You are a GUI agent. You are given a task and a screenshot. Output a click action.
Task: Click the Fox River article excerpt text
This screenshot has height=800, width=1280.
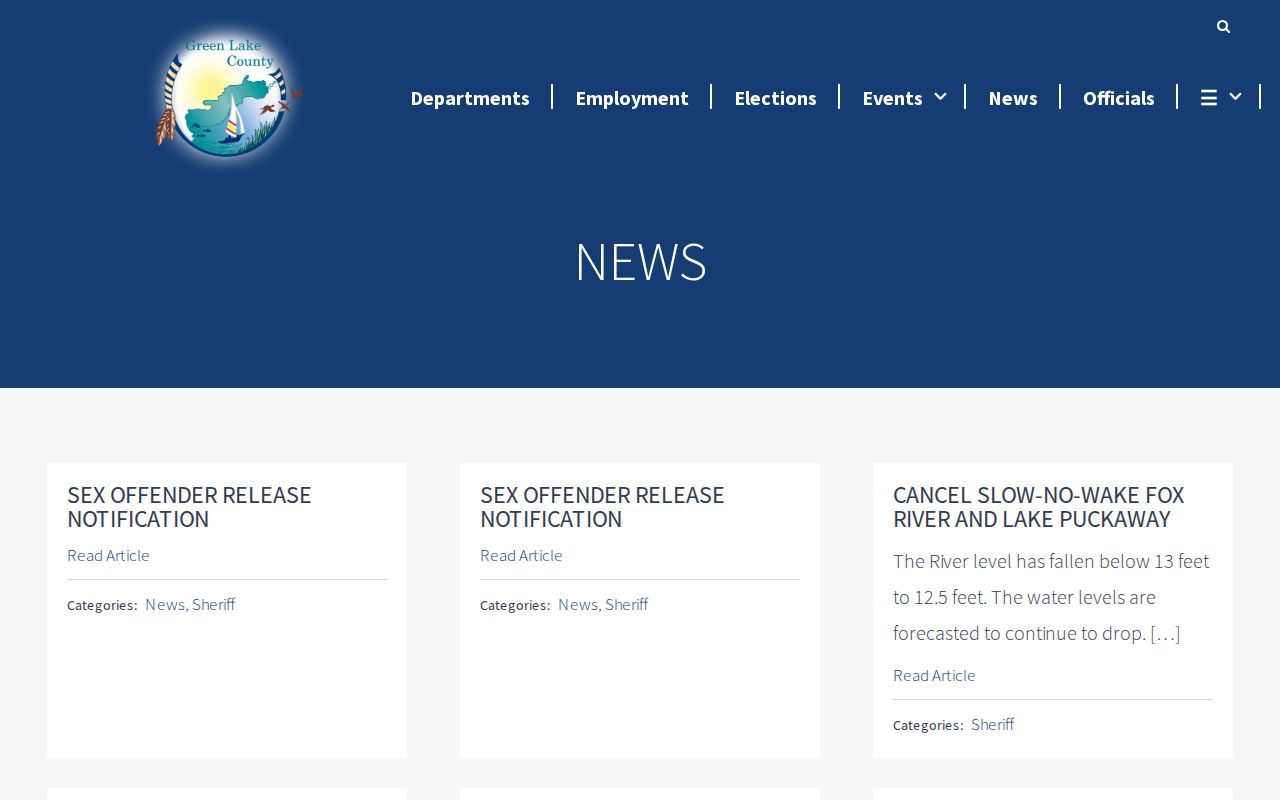point(1051,597)
